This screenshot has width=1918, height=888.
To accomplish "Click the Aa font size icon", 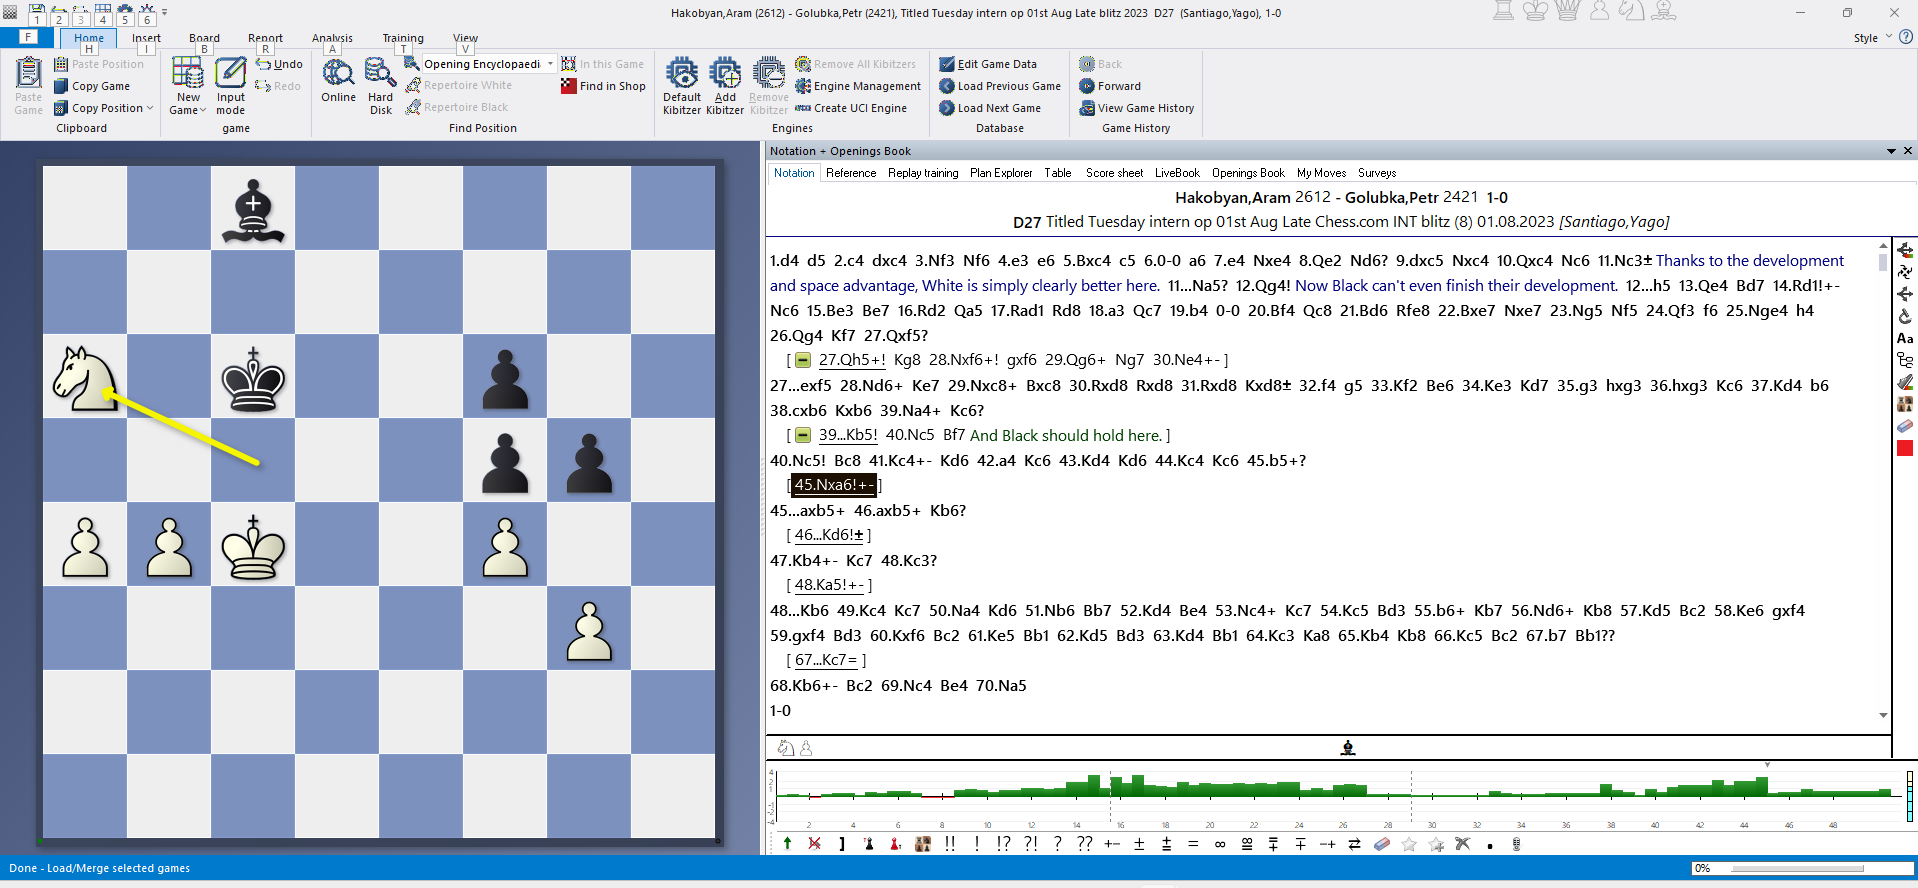I will [1905, 338].
